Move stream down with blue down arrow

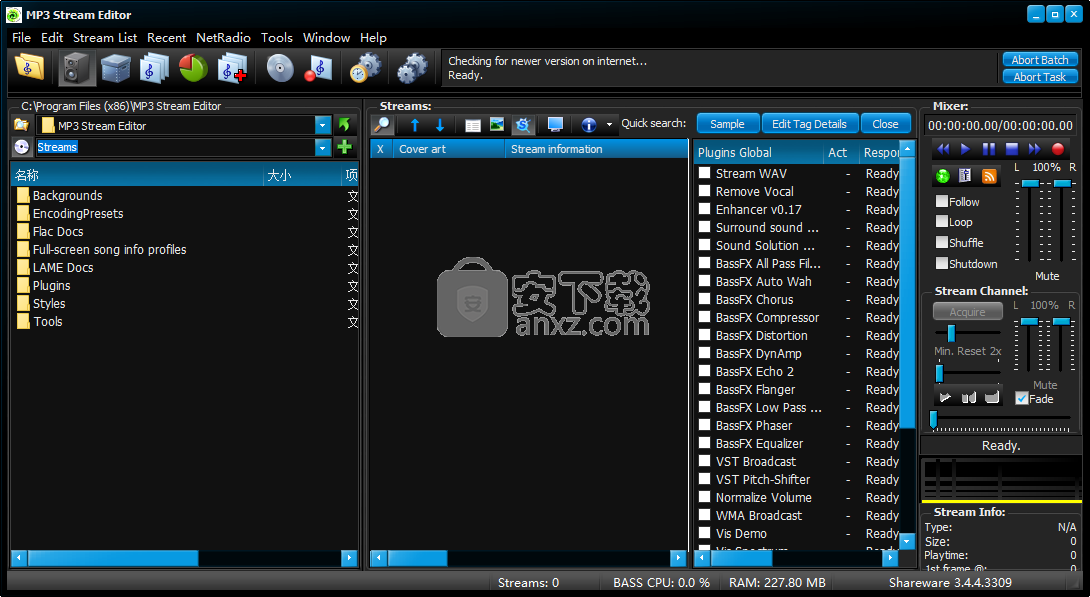[440, 125]
